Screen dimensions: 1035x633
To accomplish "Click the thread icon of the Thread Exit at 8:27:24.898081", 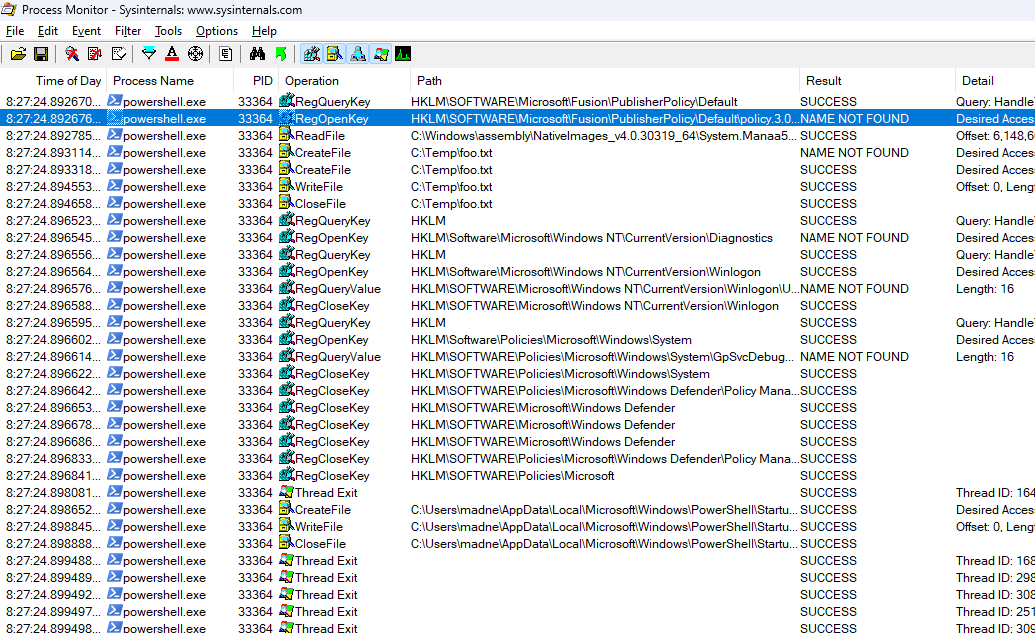I will pos(286,492).
